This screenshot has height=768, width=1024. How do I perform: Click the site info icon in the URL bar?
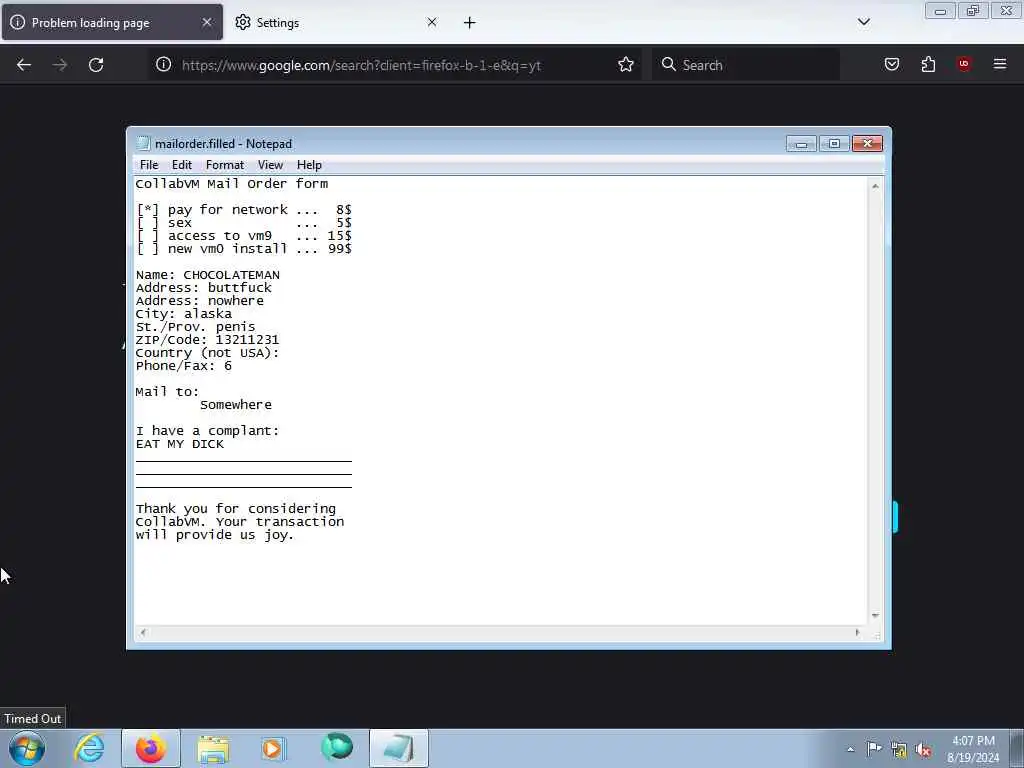(x=163, y=65)
